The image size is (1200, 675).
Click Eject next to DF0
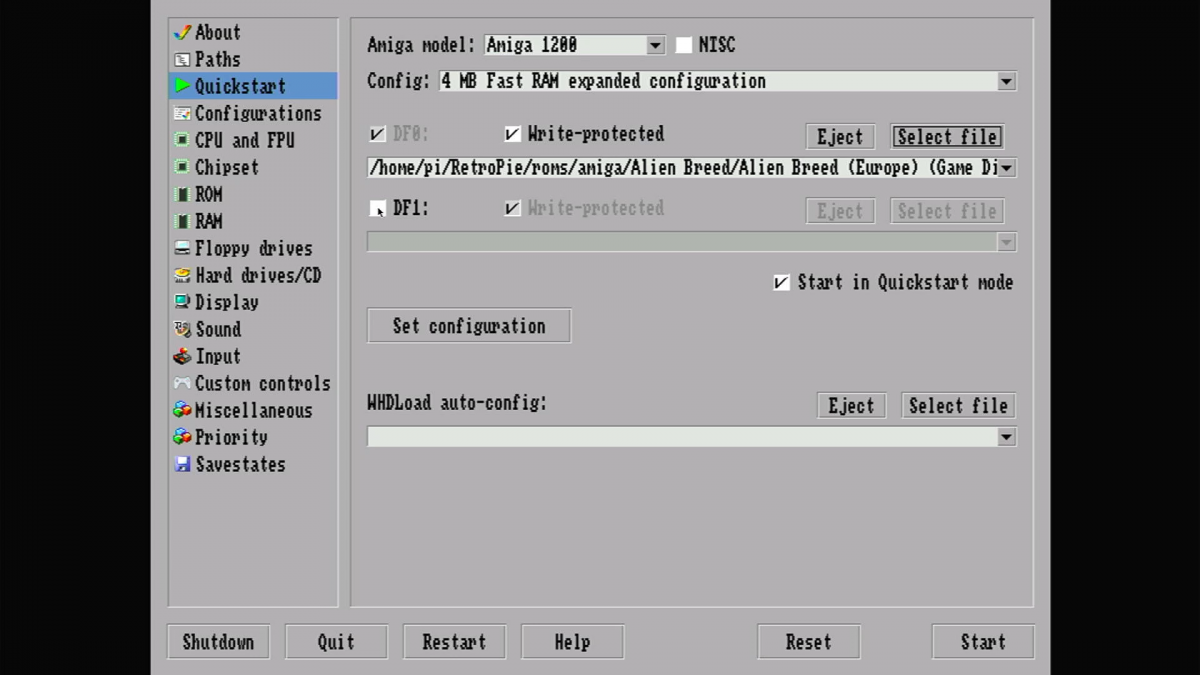tap(839, 136)
